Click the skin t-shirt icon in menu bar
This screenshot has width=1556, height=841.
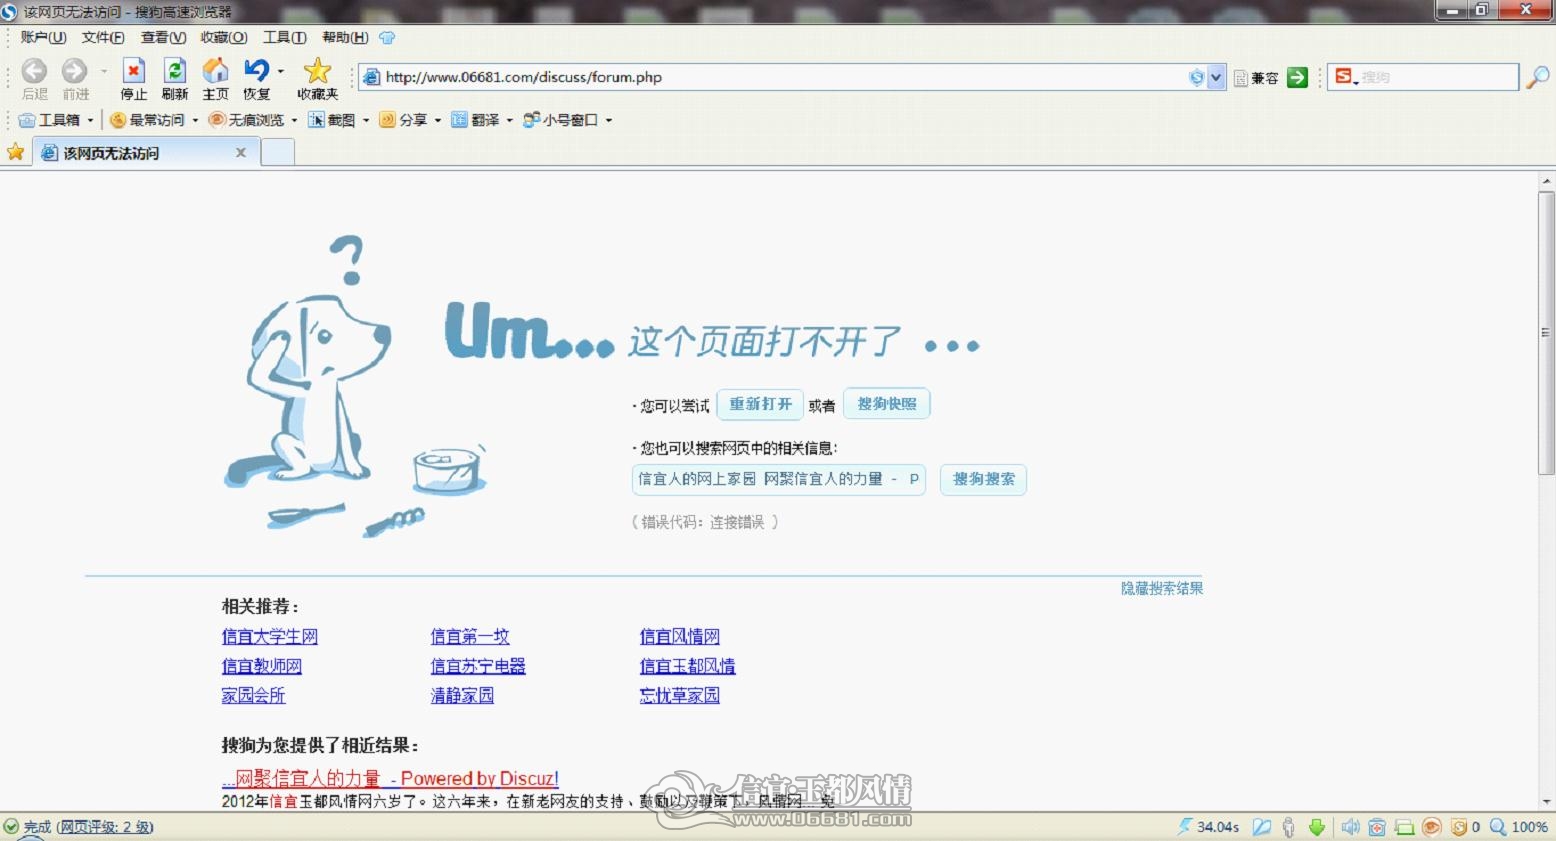click(387, 38)
